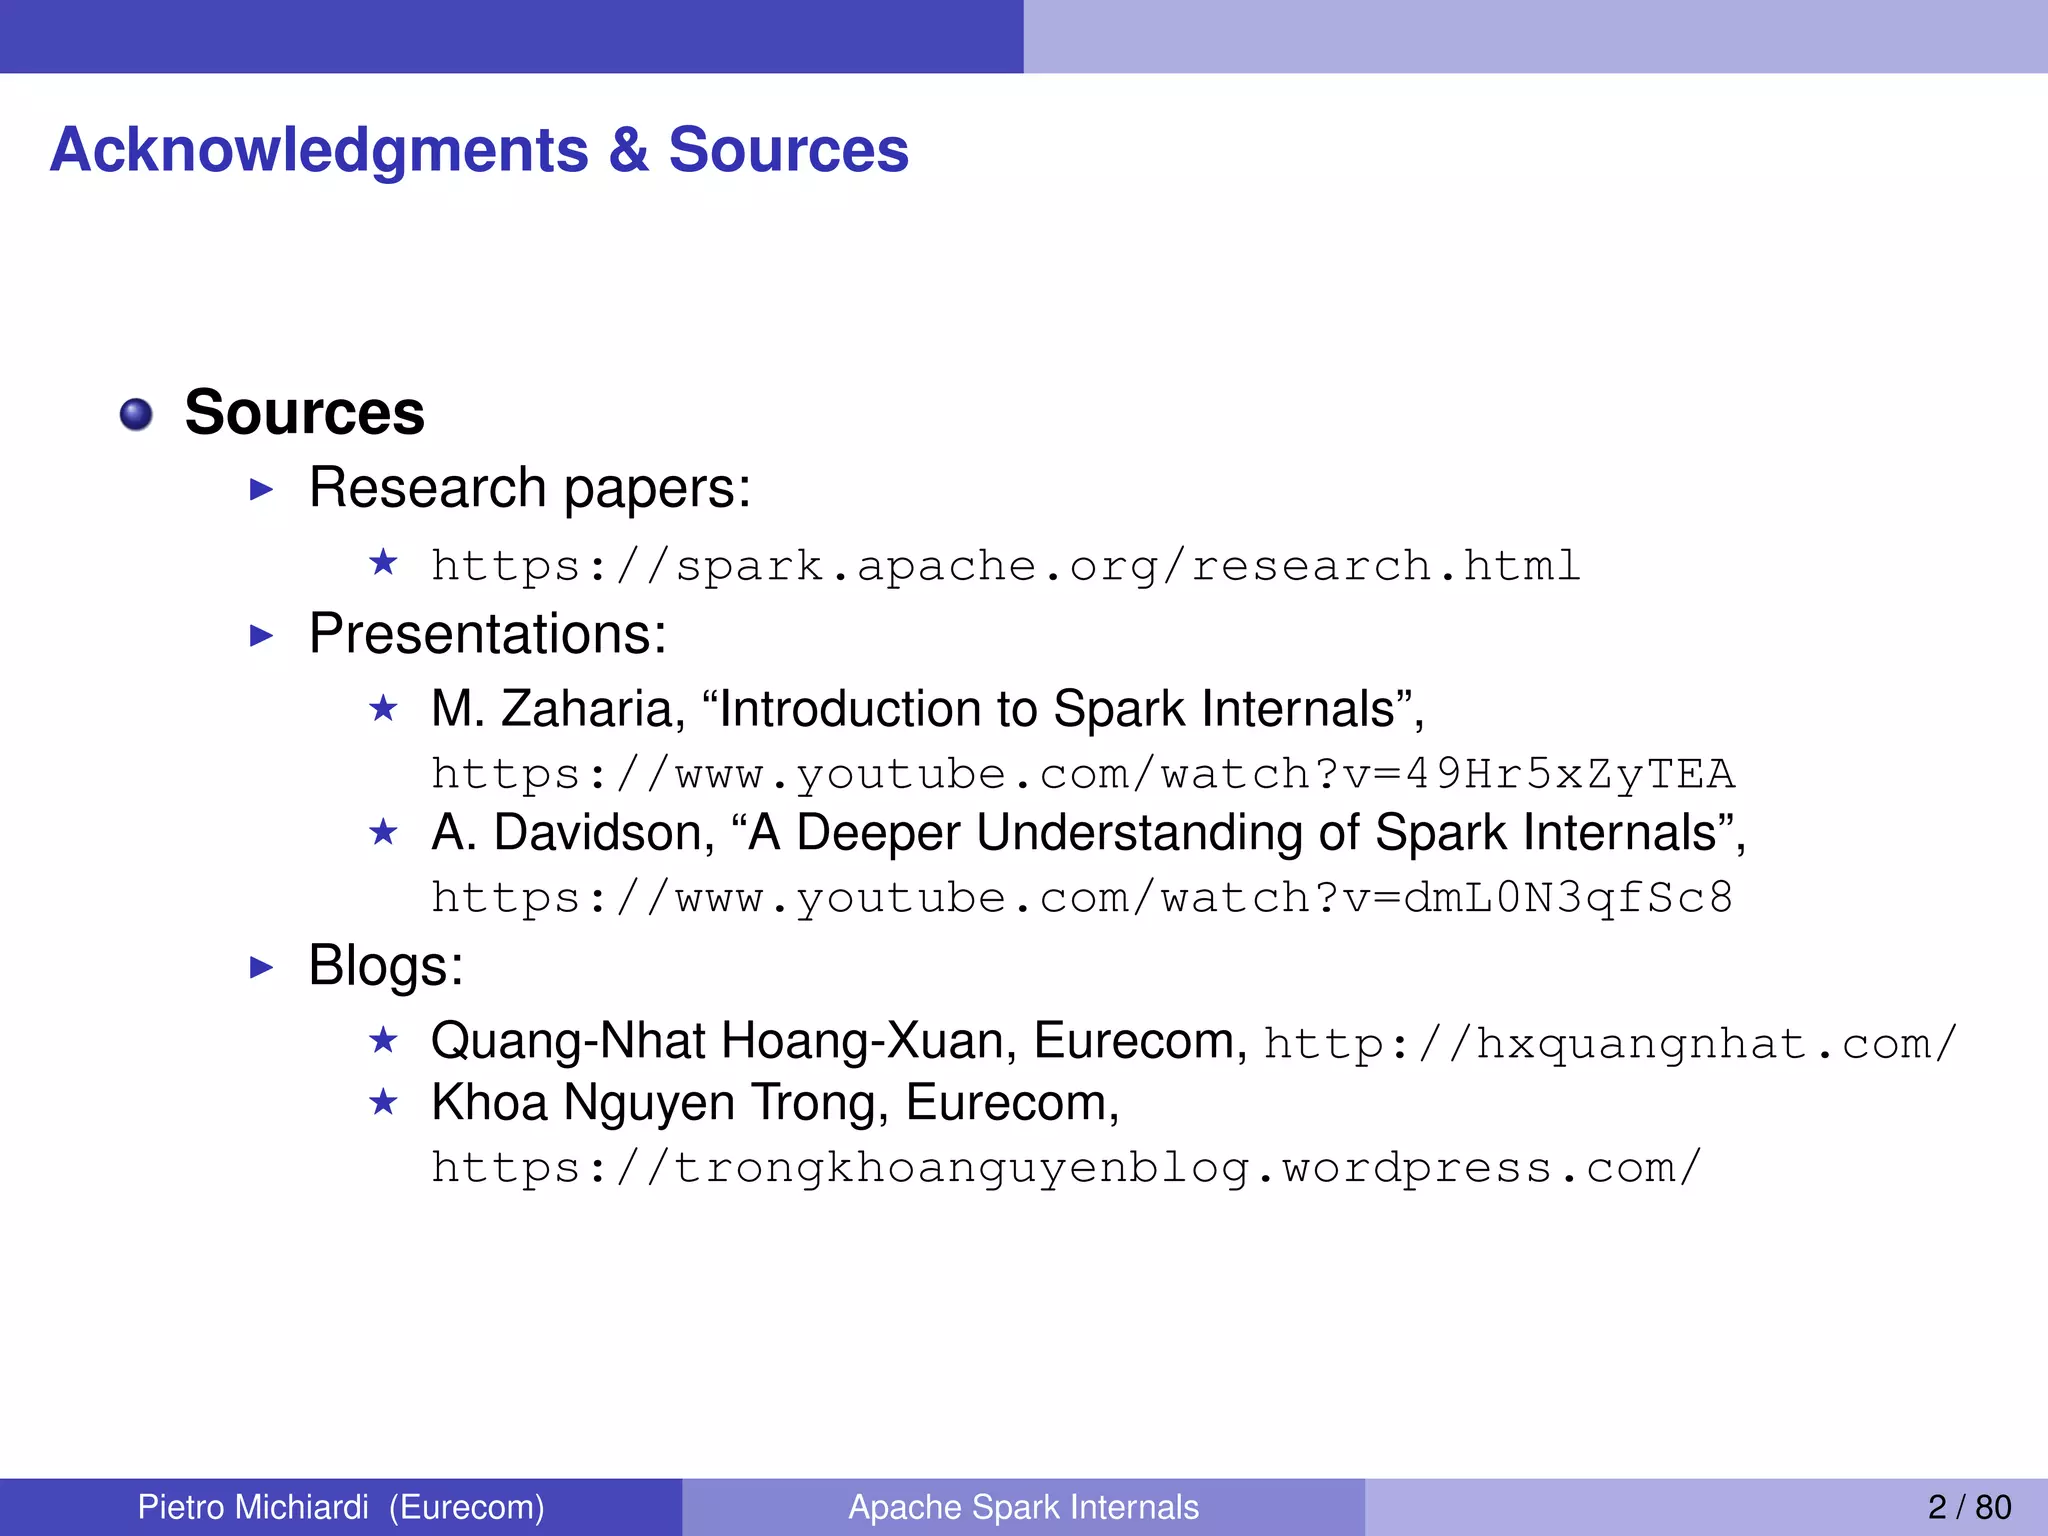Click the triangle bullet before Blogs
The height and width of the screenshot is (1536, 2048).
pos(261,967)
